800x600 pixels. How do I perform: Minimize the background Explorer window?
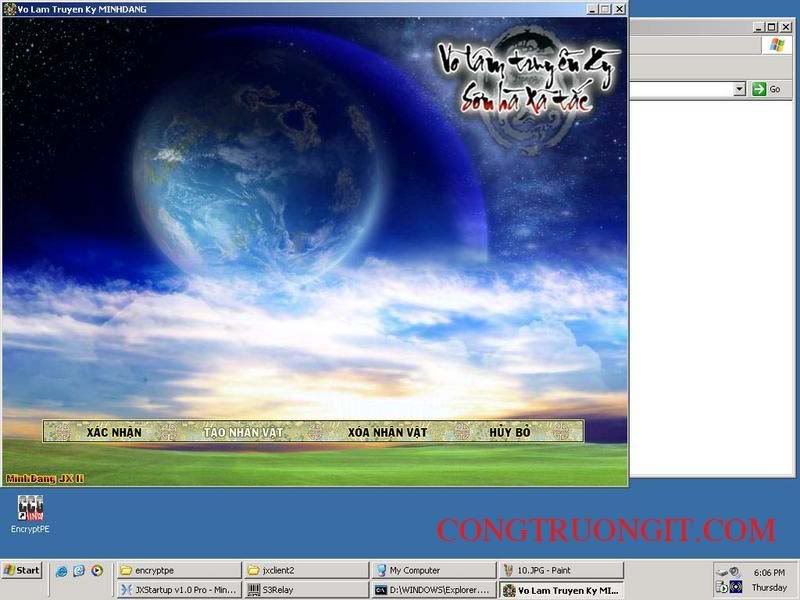coord(759,27)
